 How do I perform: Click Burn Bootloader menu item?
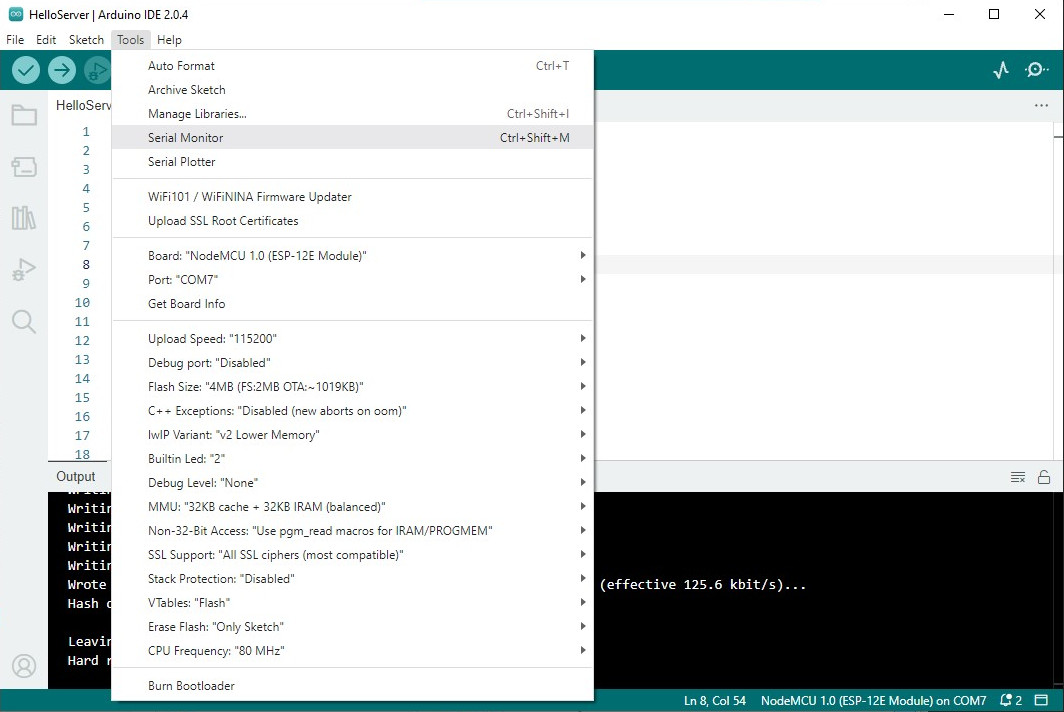point(191,686)
